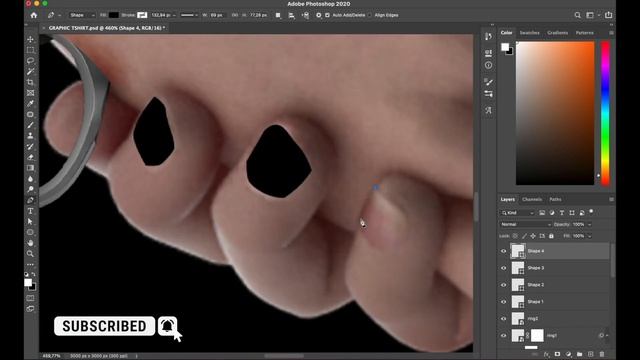Select the Eraser tool
Viewport: 640px width, 360px height.
coord(30,157)
